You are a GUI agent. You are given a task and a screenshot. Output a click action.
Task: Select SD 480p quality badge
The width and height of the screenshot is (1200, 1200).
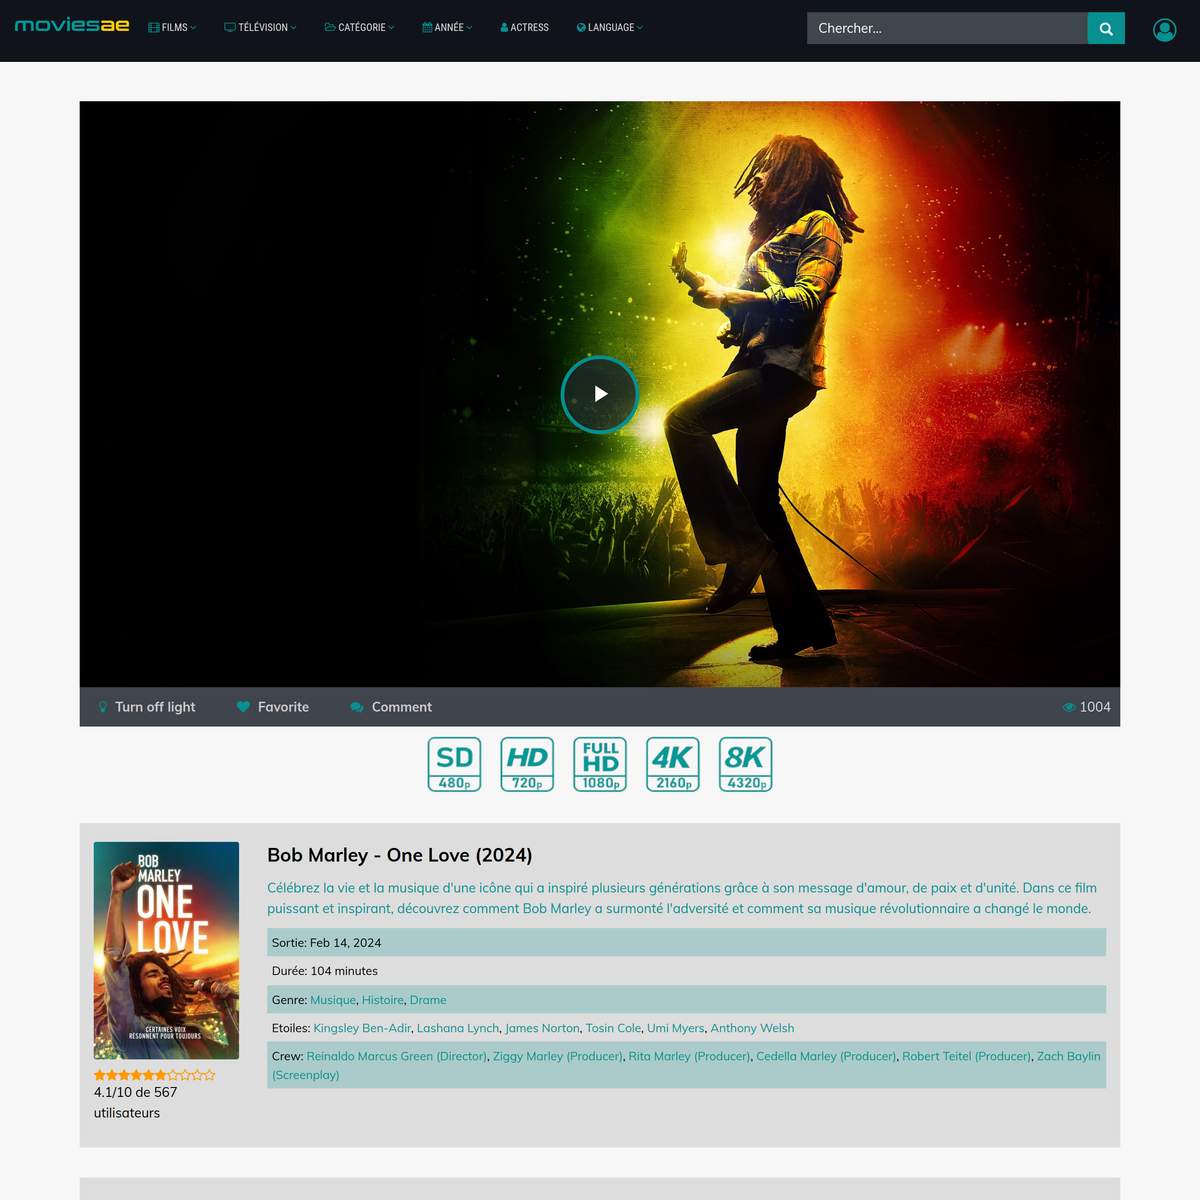[455, 764]
